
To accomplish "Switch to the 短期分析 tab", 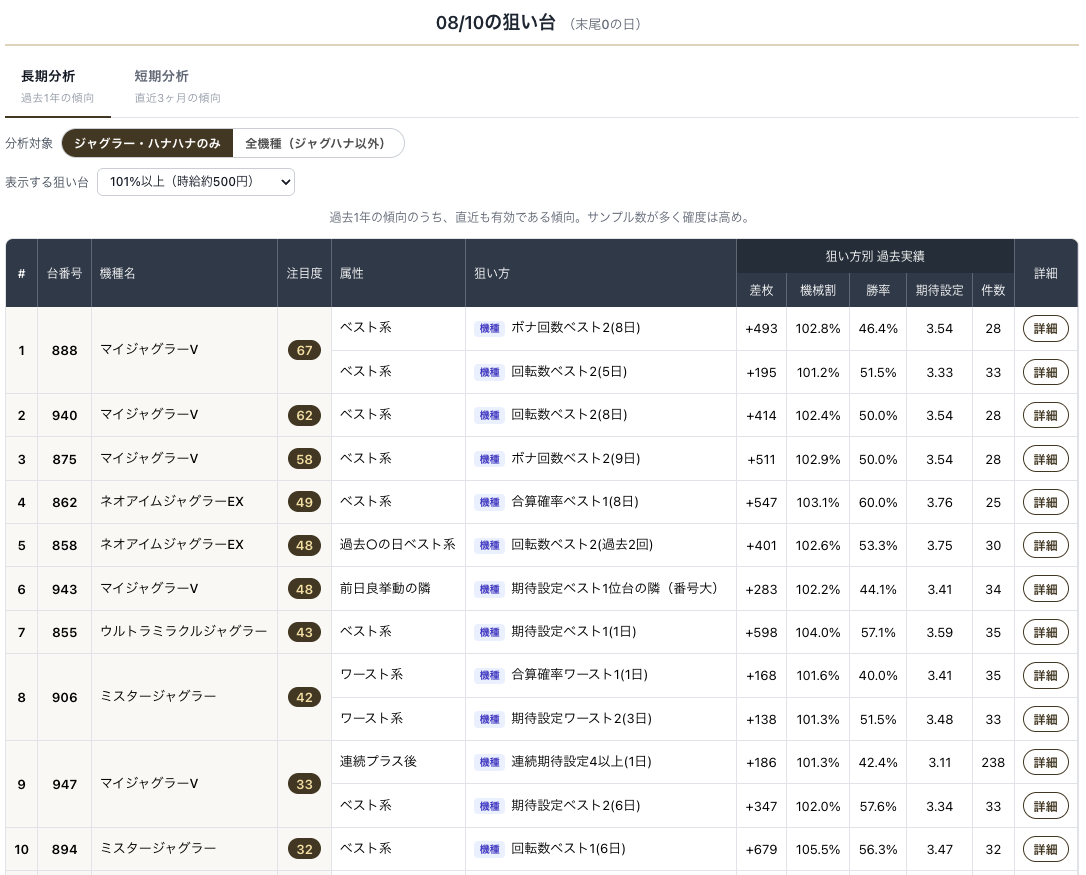I will tap(177, 86).
